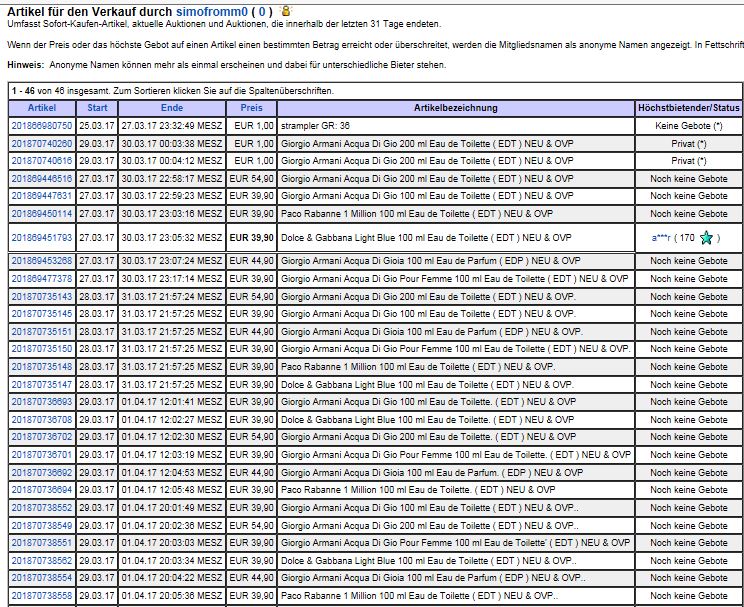Sort table by Artikel column header
Viewport: 744px width, 607px height.
(42, 108)
